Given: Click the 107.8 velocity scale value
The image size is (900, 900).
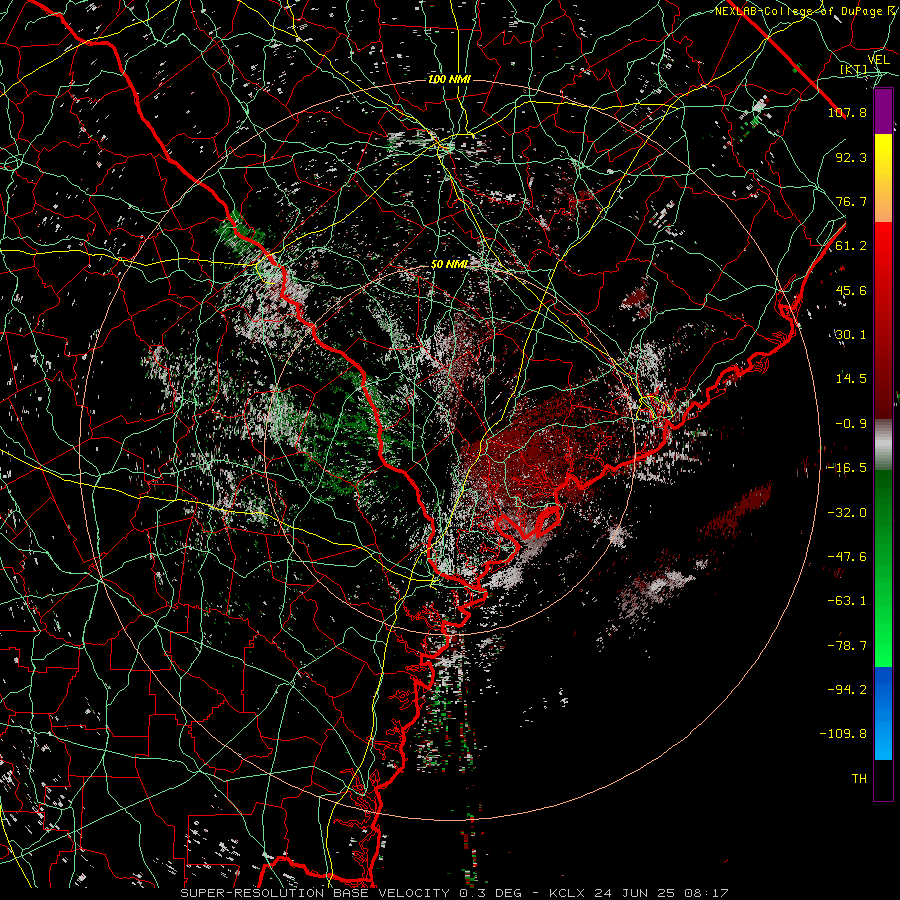Looking at the screenshot, I should 847,112.
